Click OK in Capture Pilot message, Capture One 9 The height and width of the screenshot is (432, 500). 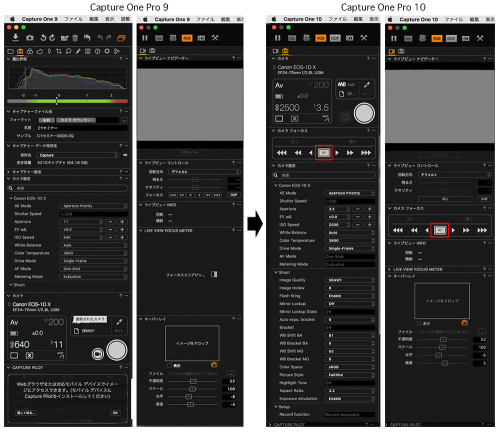(x=115, y=413)
